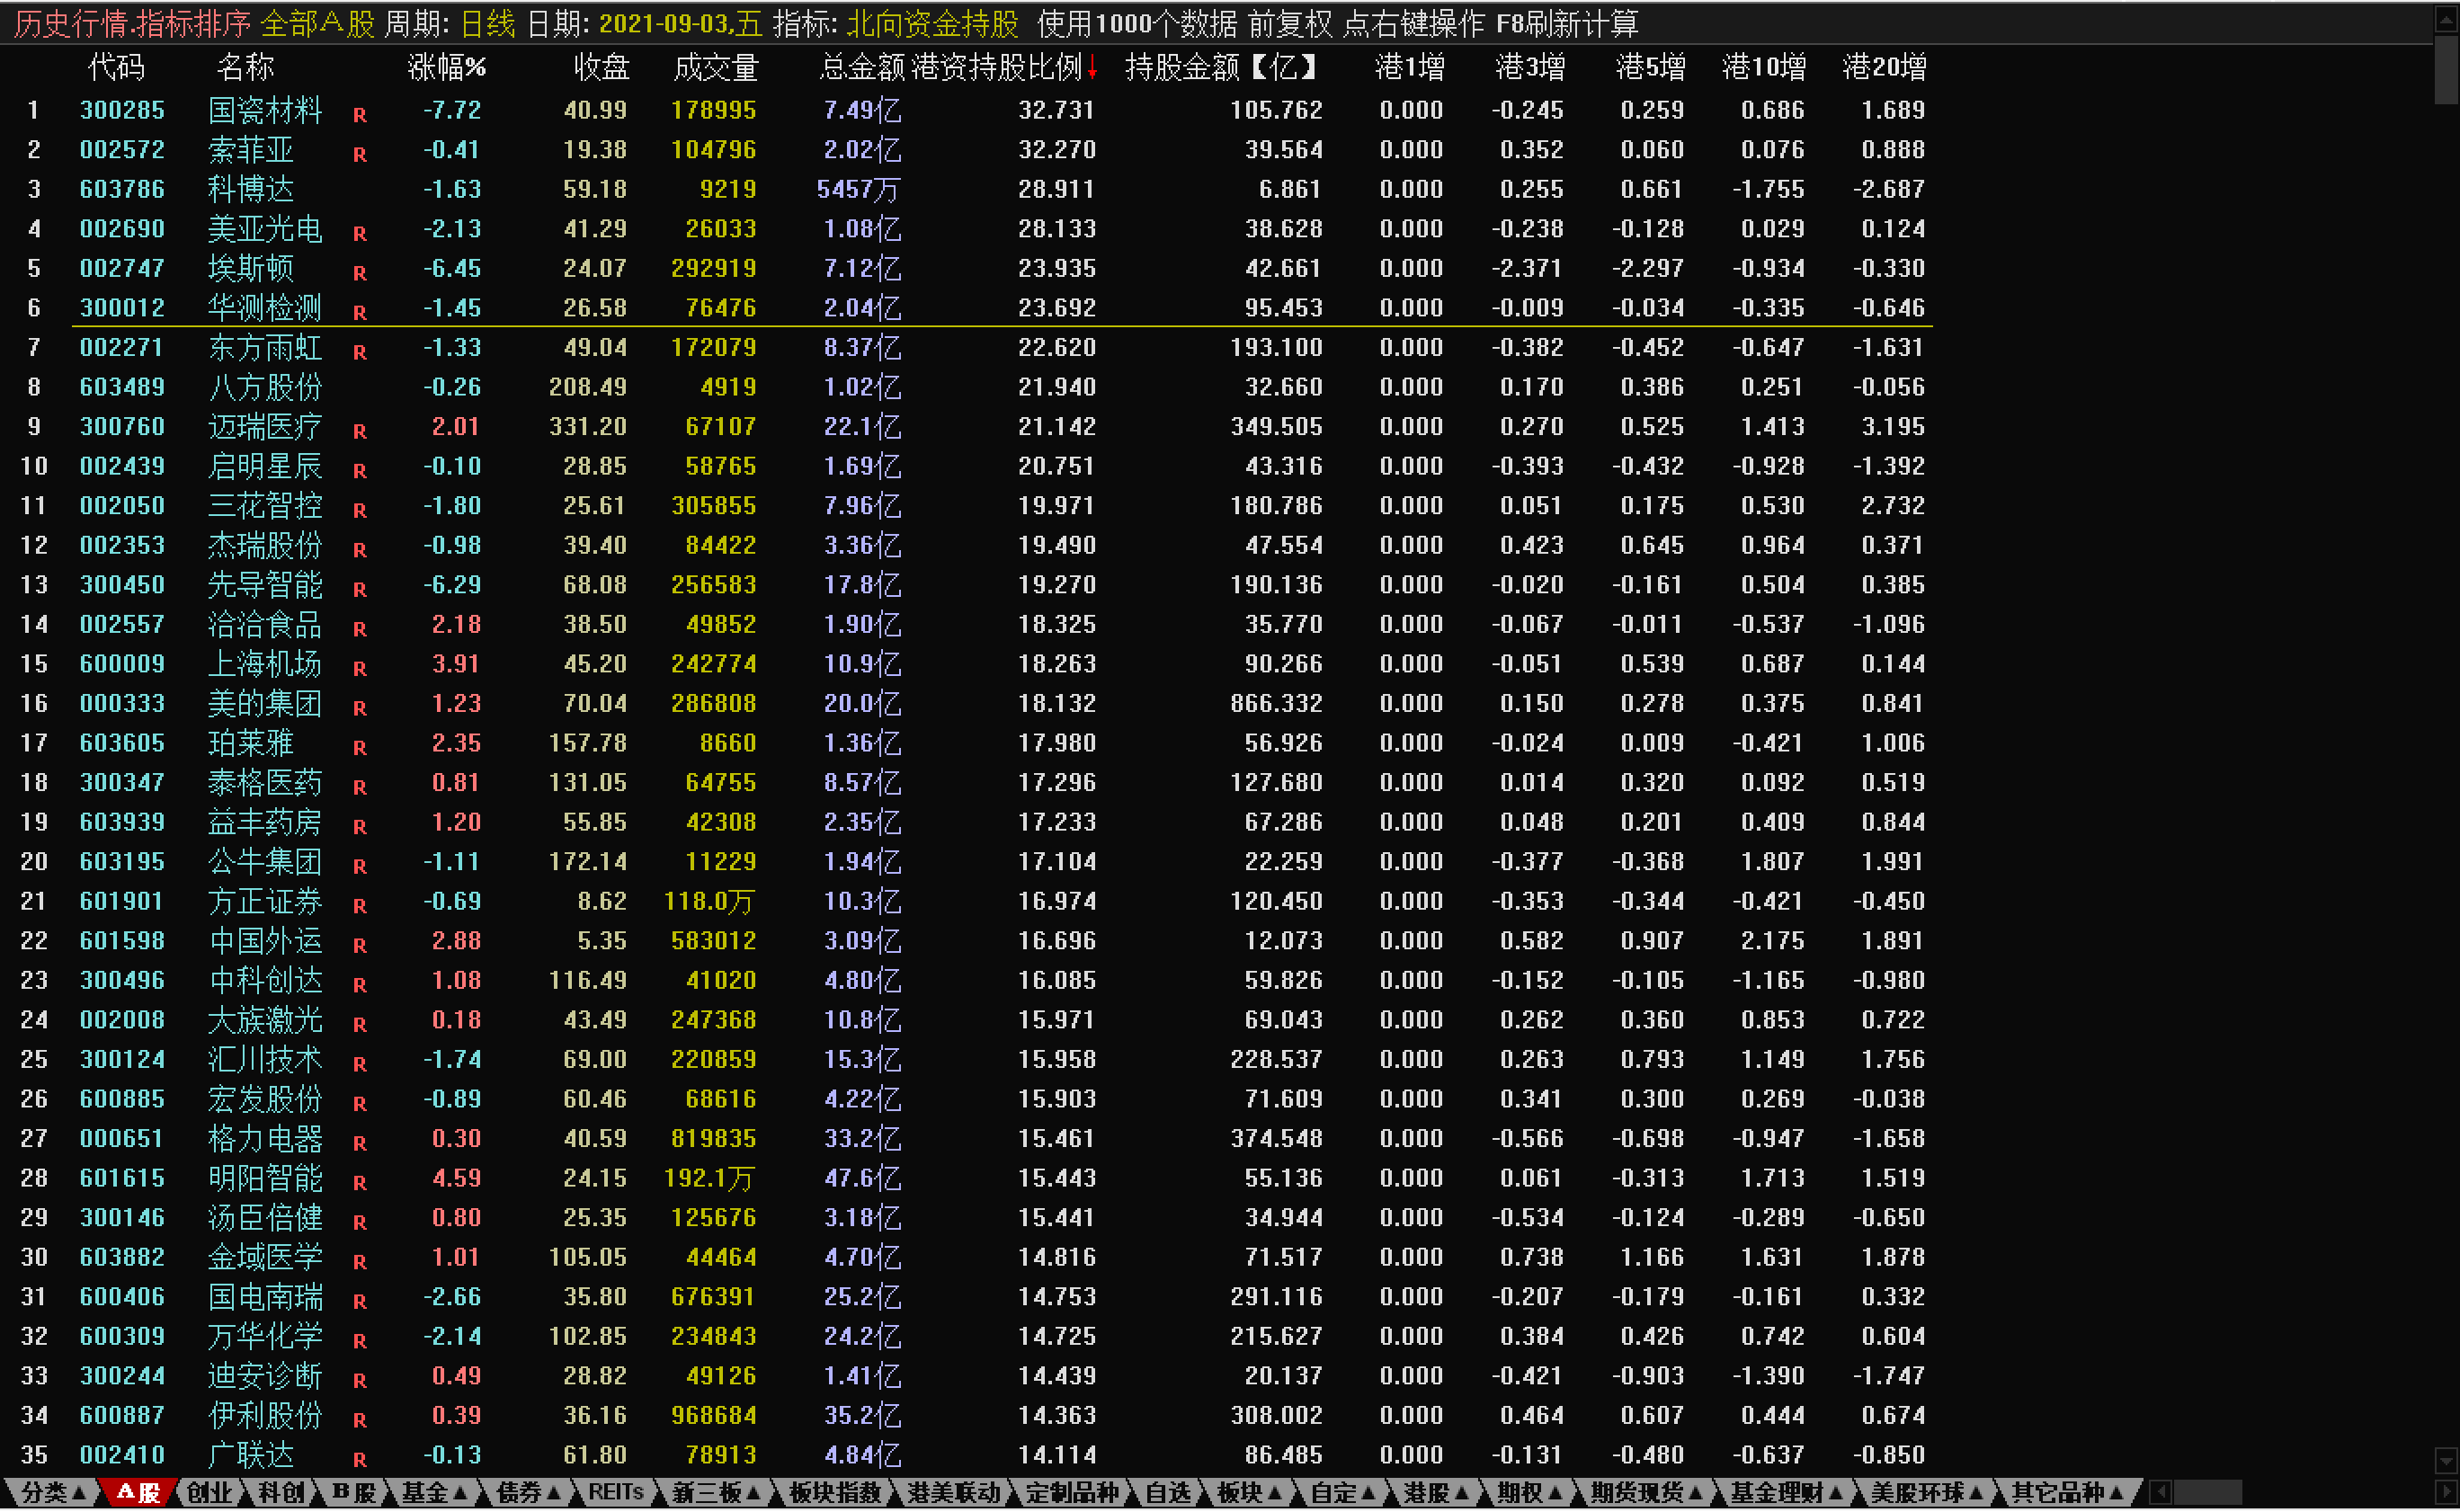2460x1512 pixels.
Task: Click stock code 600406 国电南瑞
Action: tap(122, 1297)
